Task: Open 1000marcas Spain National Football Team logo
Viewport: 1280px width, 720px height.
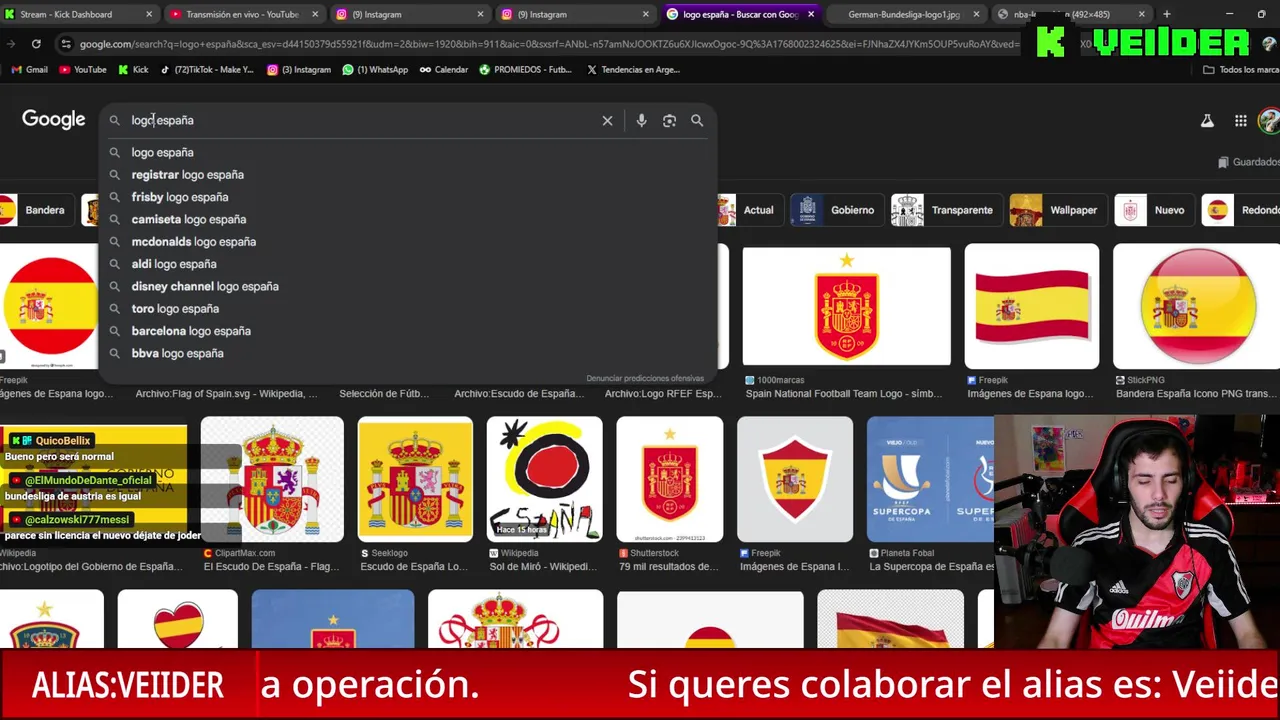Action: [x=846, y=306]
